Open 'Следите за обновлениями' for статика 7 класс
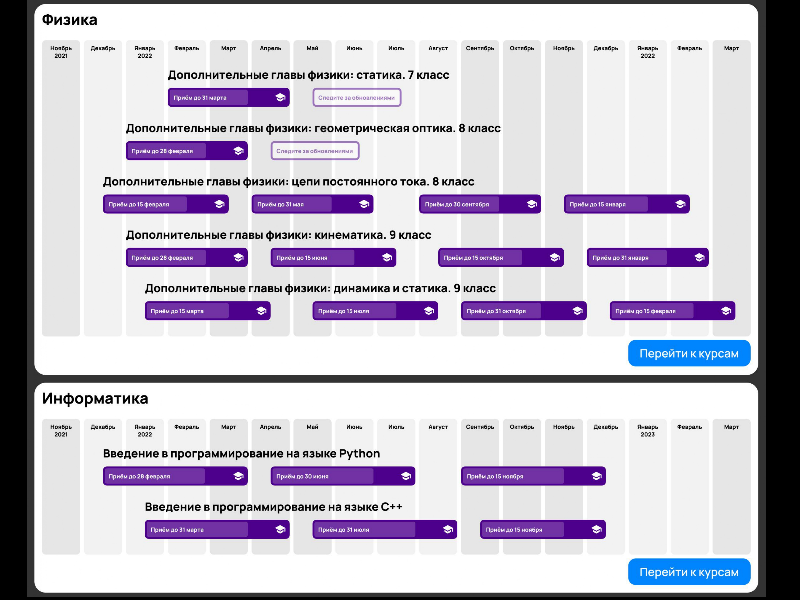This screenshot has height=600, width=800. click(357, 97)
